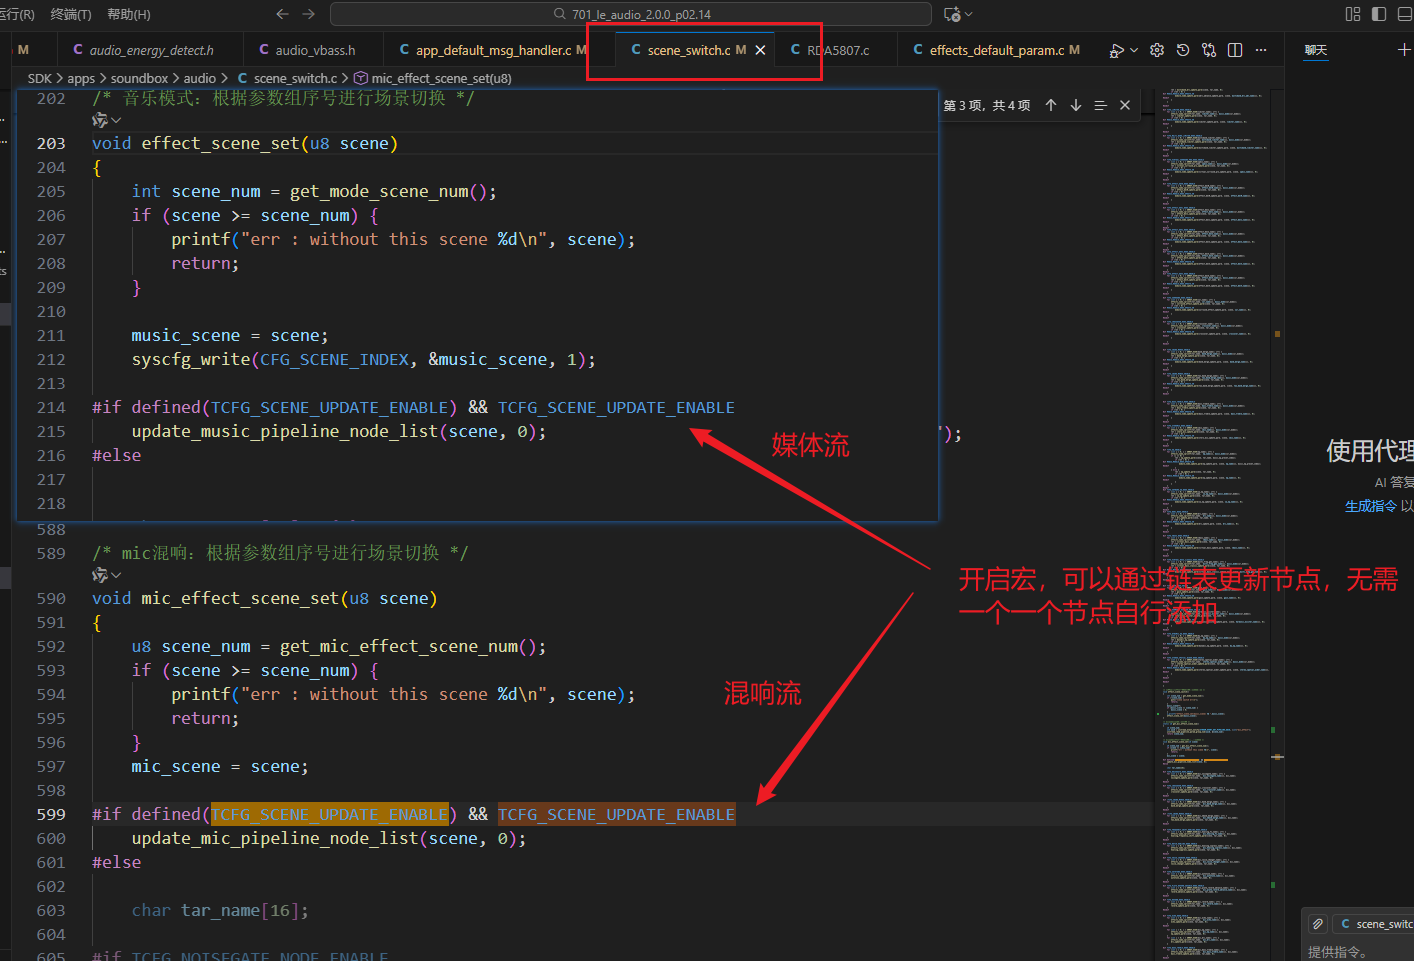Focus the 提供指令 chat input box

click(1360, 952)
